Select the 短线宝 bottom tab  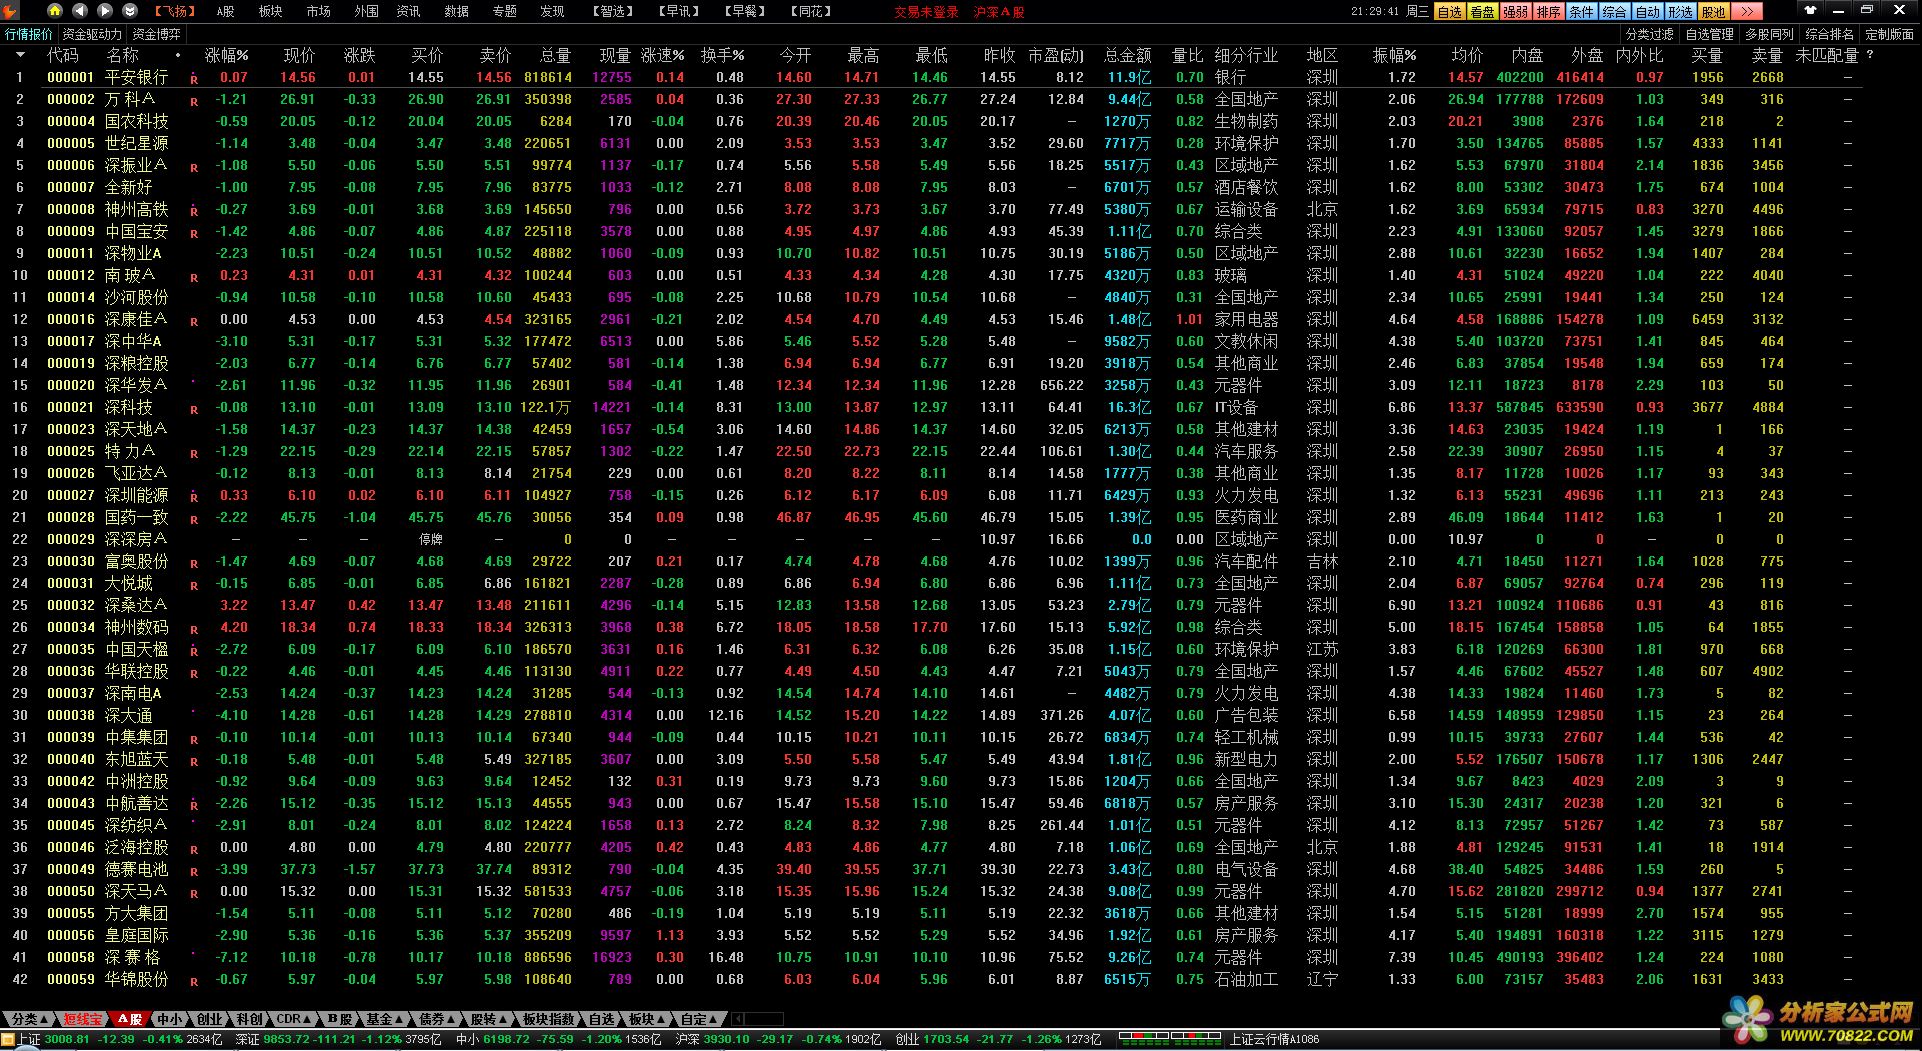click(82, 1019)
